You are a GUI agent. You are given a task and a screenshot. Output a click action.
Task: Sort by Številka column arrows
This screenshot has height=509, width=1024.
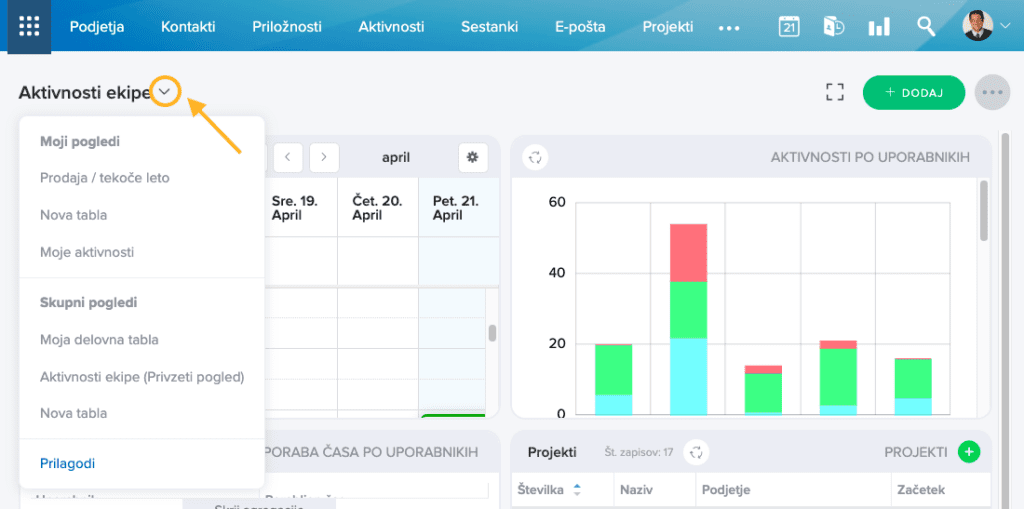pos(577,489)
